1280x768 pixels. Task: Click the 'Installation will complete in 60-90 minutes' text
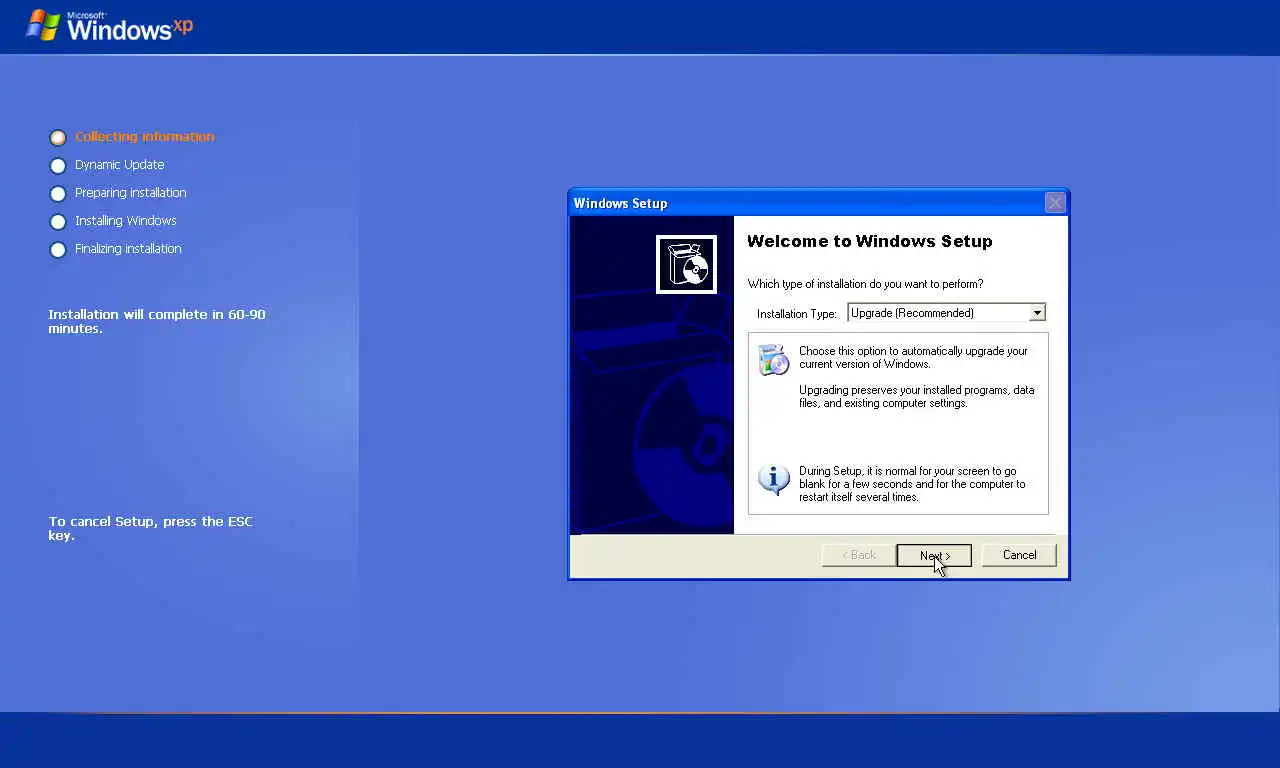(x=157, y=321)
